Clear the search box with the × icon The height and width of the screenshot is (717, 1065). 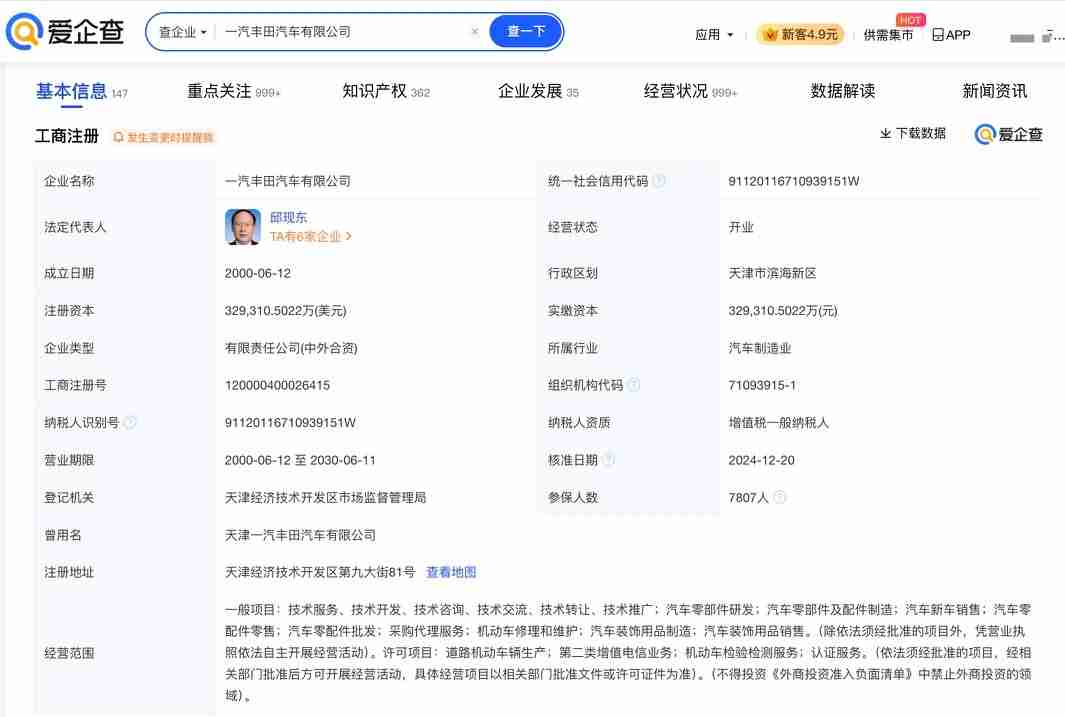click(475, 31)
